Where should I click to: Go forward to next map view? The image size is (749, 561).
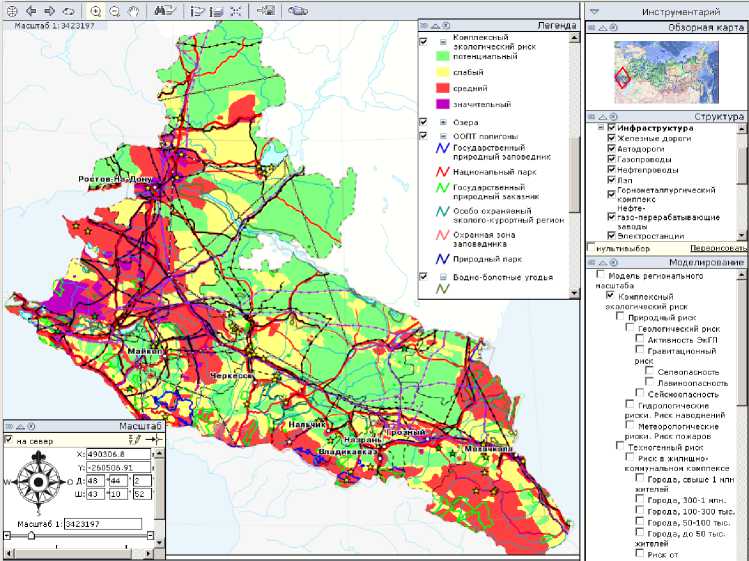point(49,10)
